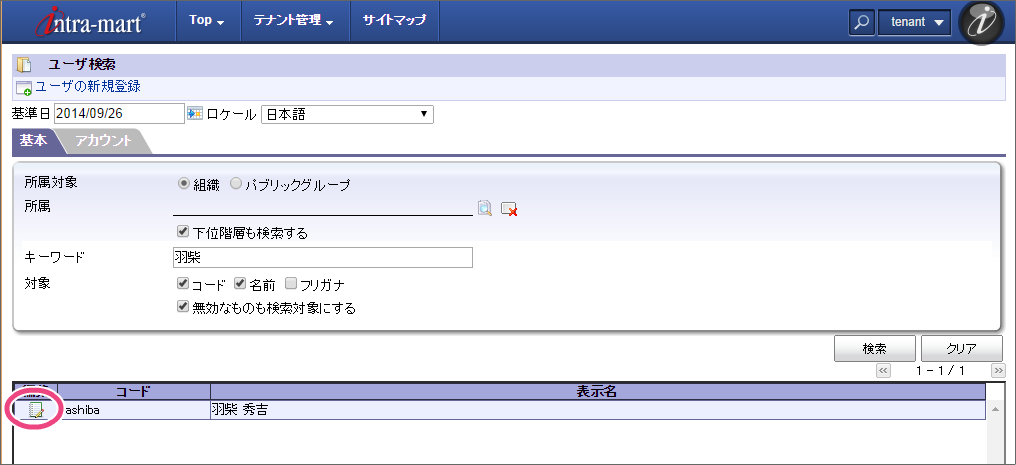Open the ロケール dropdown
The height and width of the screenshot is (465, 1016).
click(x=347, y=114)
